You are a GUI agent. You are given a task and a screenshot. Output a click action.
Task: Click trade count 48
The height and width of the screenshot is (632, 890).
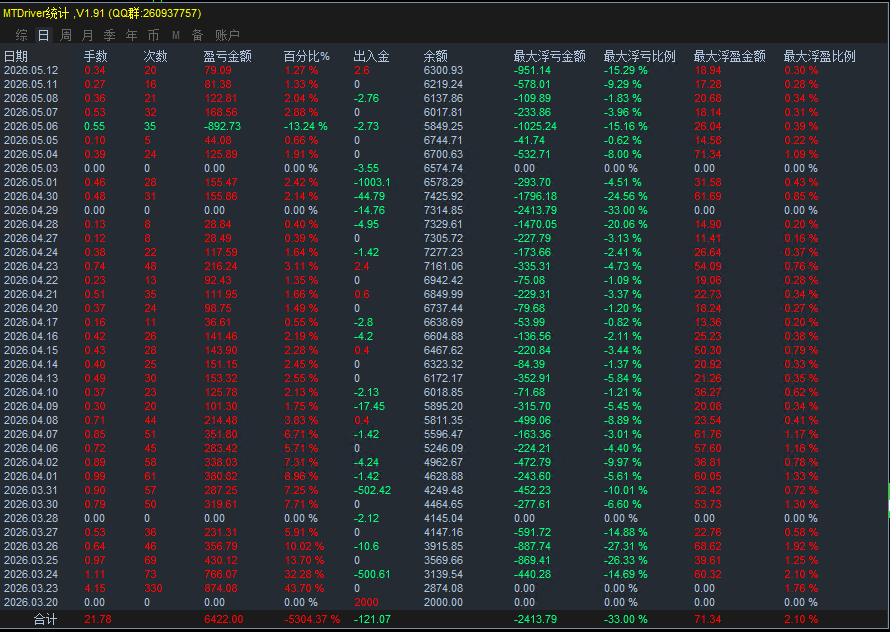click(x=150, y=266)
